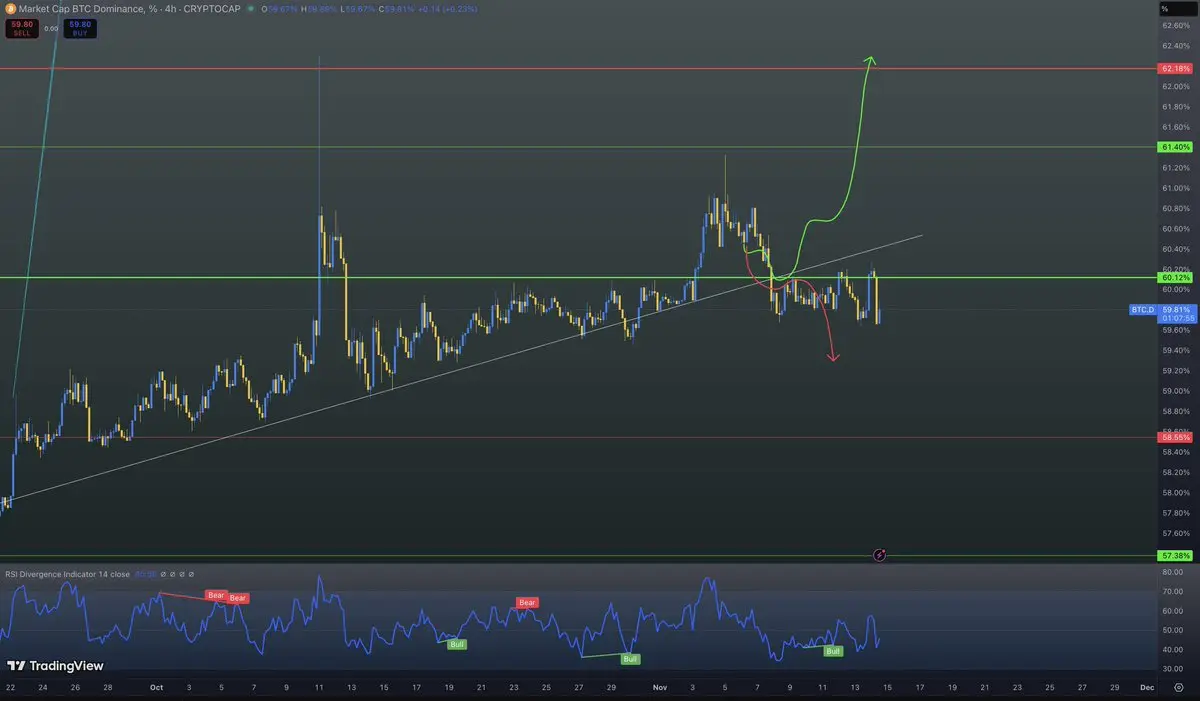
Task: Click the 58.55% red price label
Action: coord(1175,437)
